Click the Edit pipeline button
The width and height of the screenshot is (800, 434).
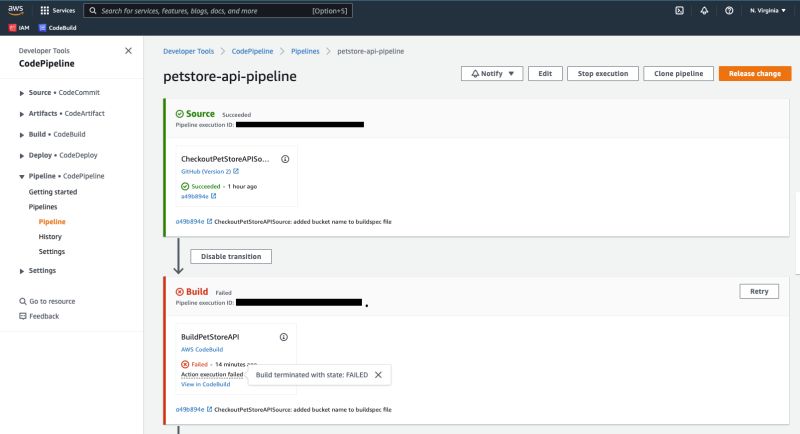tap(545, 73)
